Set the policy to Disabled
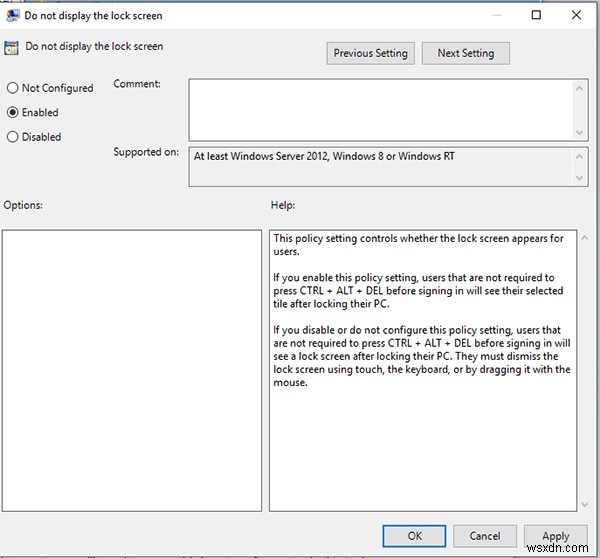Viewport: 600px width, 558px height. tap(13, 137)
